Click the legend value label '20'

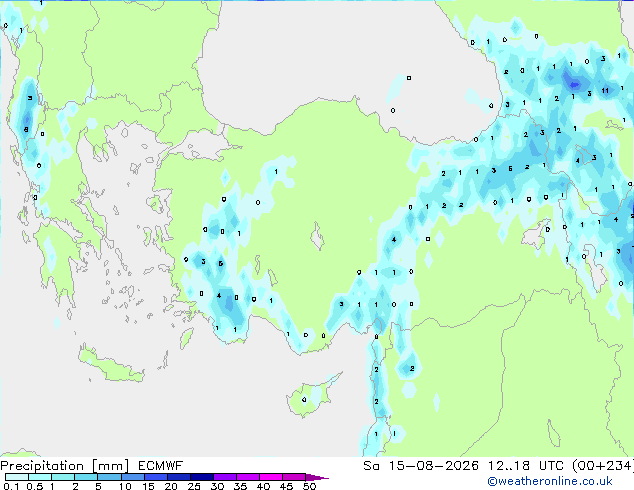coord(171,486)
